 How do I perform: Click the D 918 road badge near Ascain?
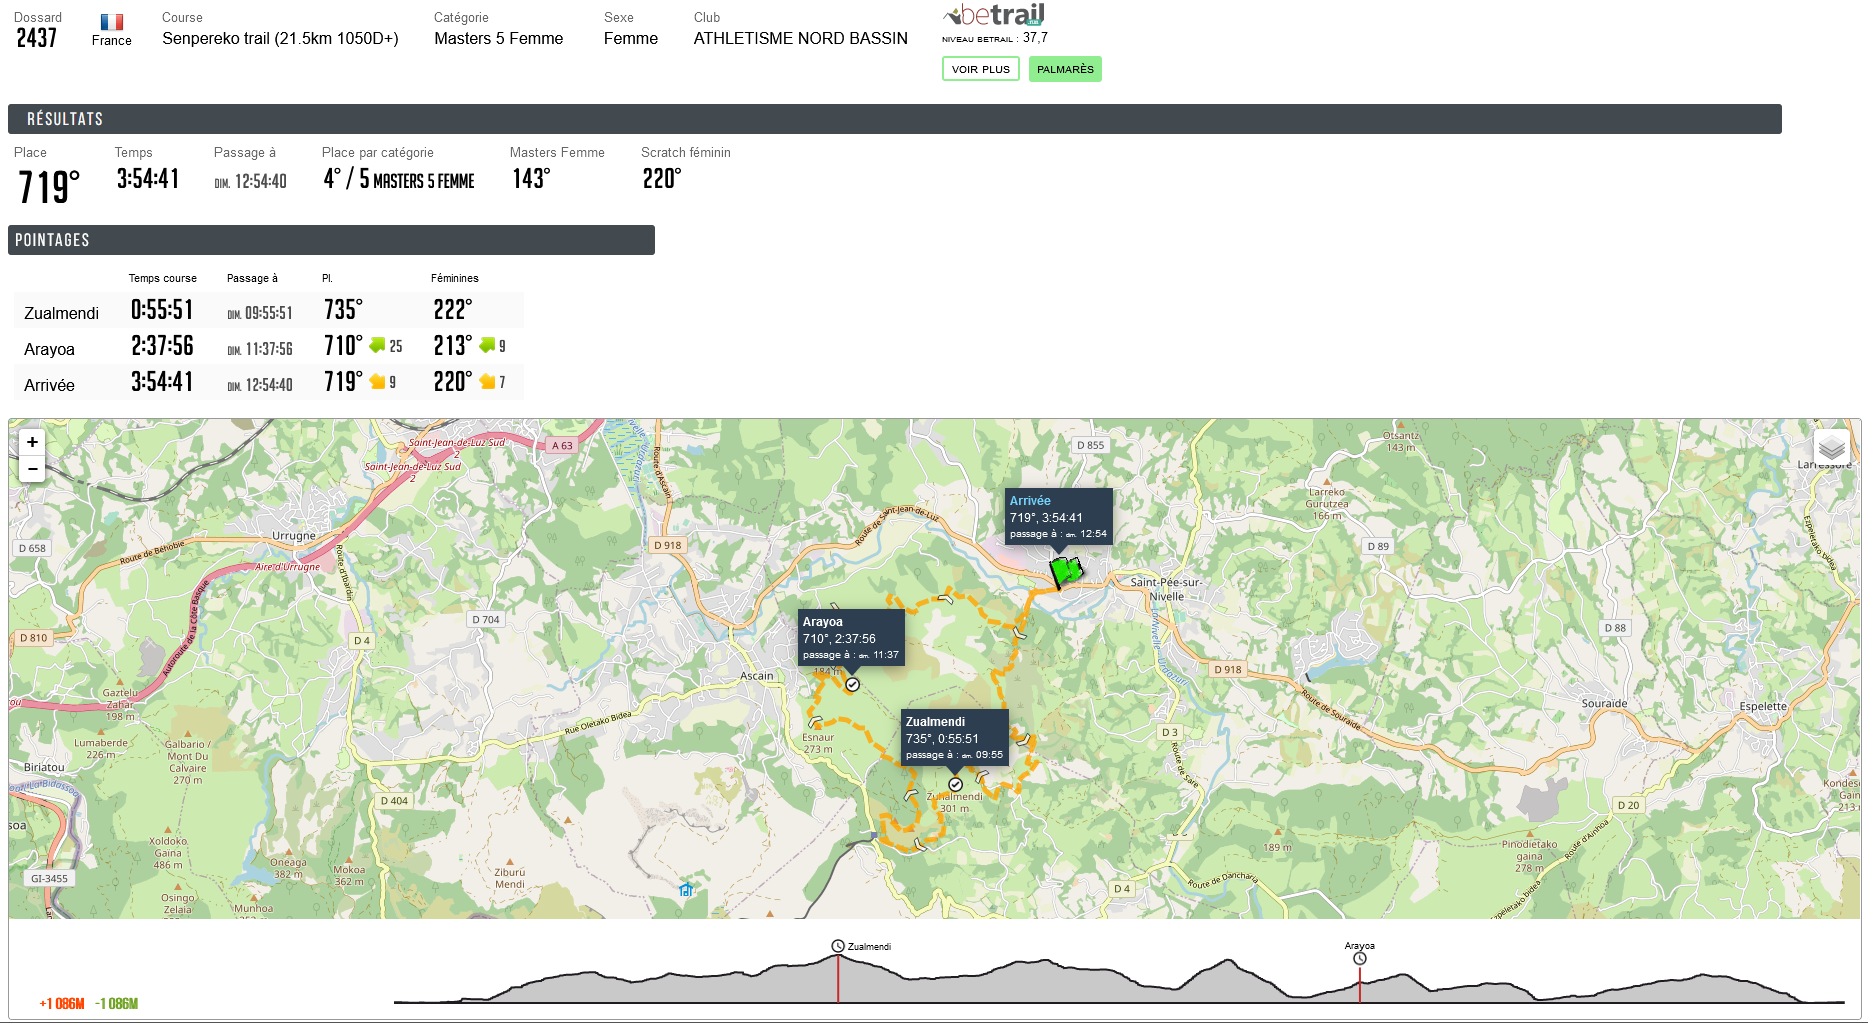pos(667,545)
